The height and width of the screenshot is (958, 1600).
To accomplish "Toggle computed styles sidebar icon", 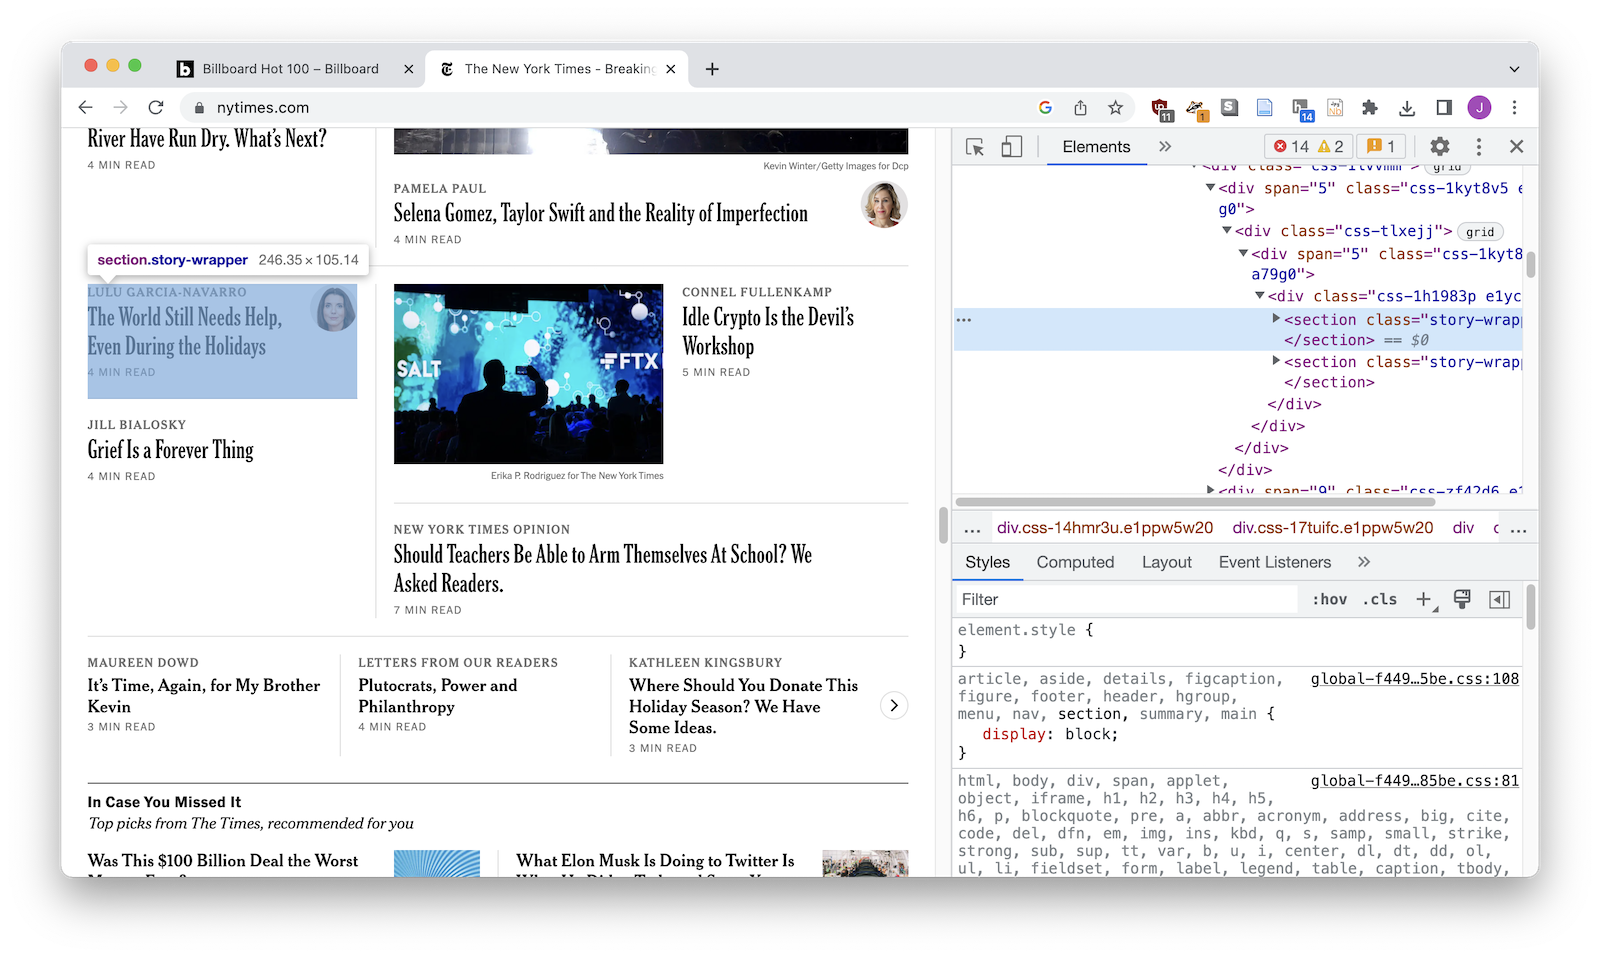I will (1500, 599).
